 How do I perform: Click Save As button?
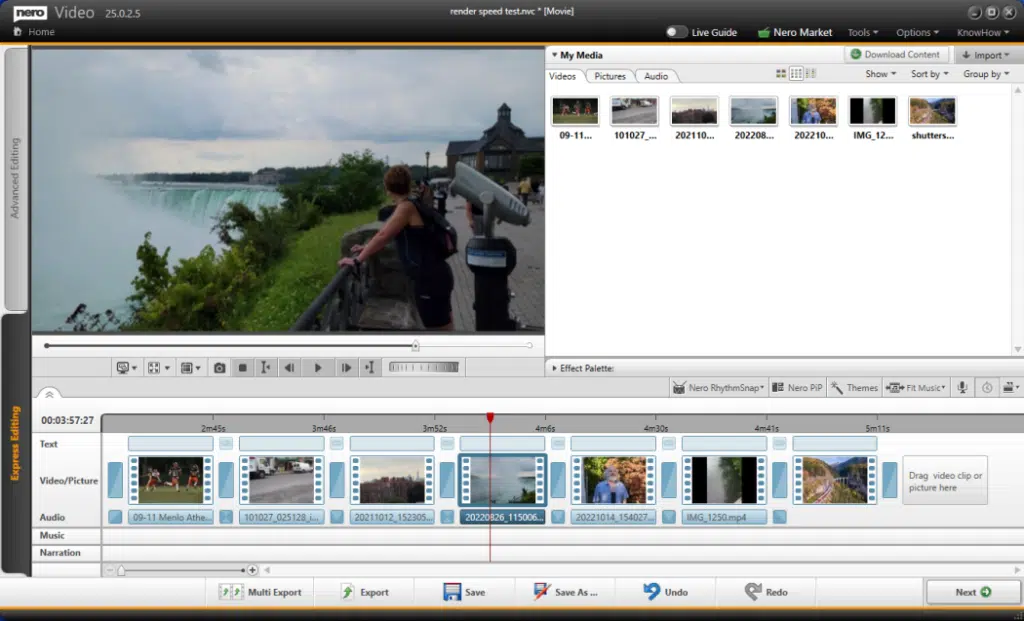pyautogui.click(x=566, y=592)
